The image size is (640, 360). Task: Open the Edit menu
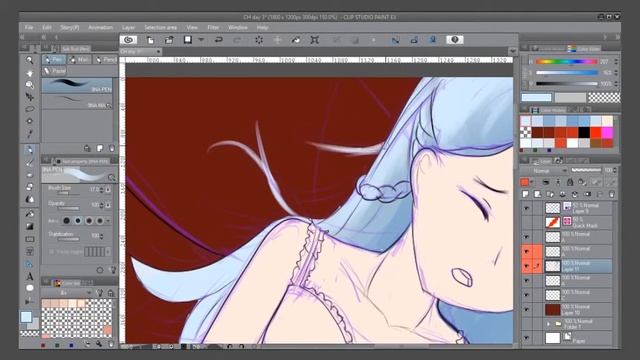pos(47,27)
